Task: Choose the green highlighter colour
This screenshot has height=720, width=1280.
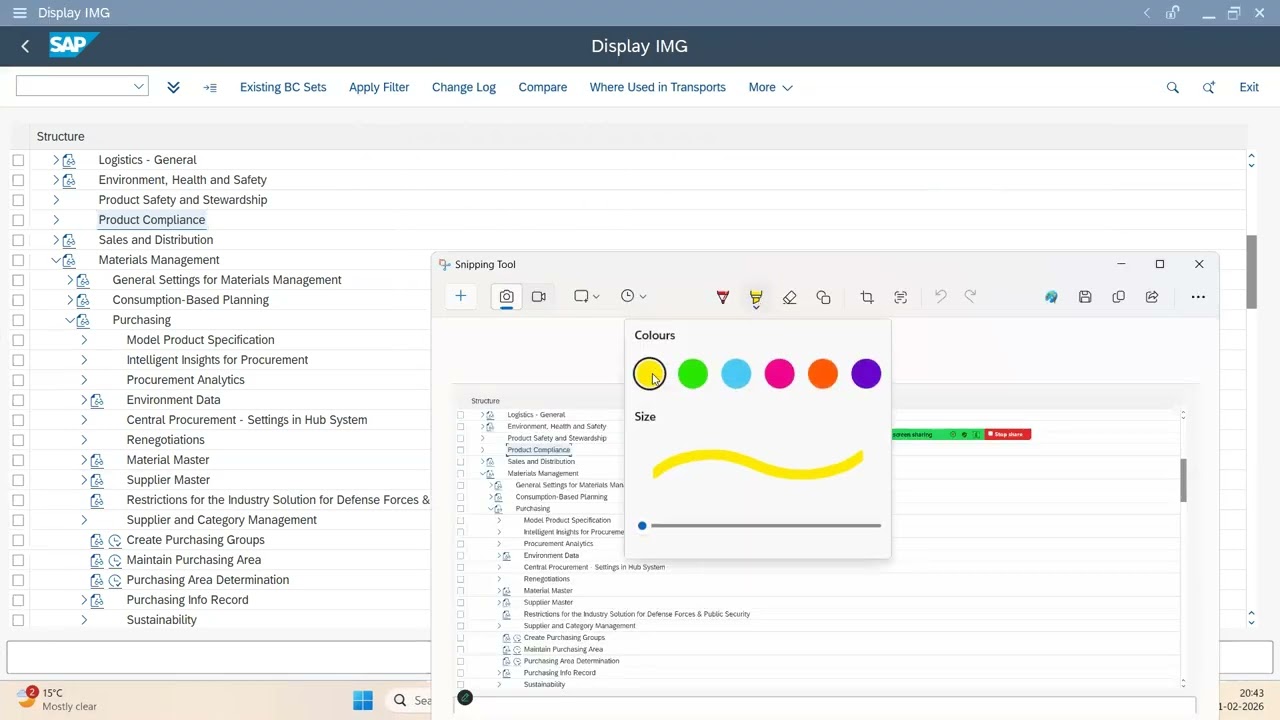Action: click(693, 374)
